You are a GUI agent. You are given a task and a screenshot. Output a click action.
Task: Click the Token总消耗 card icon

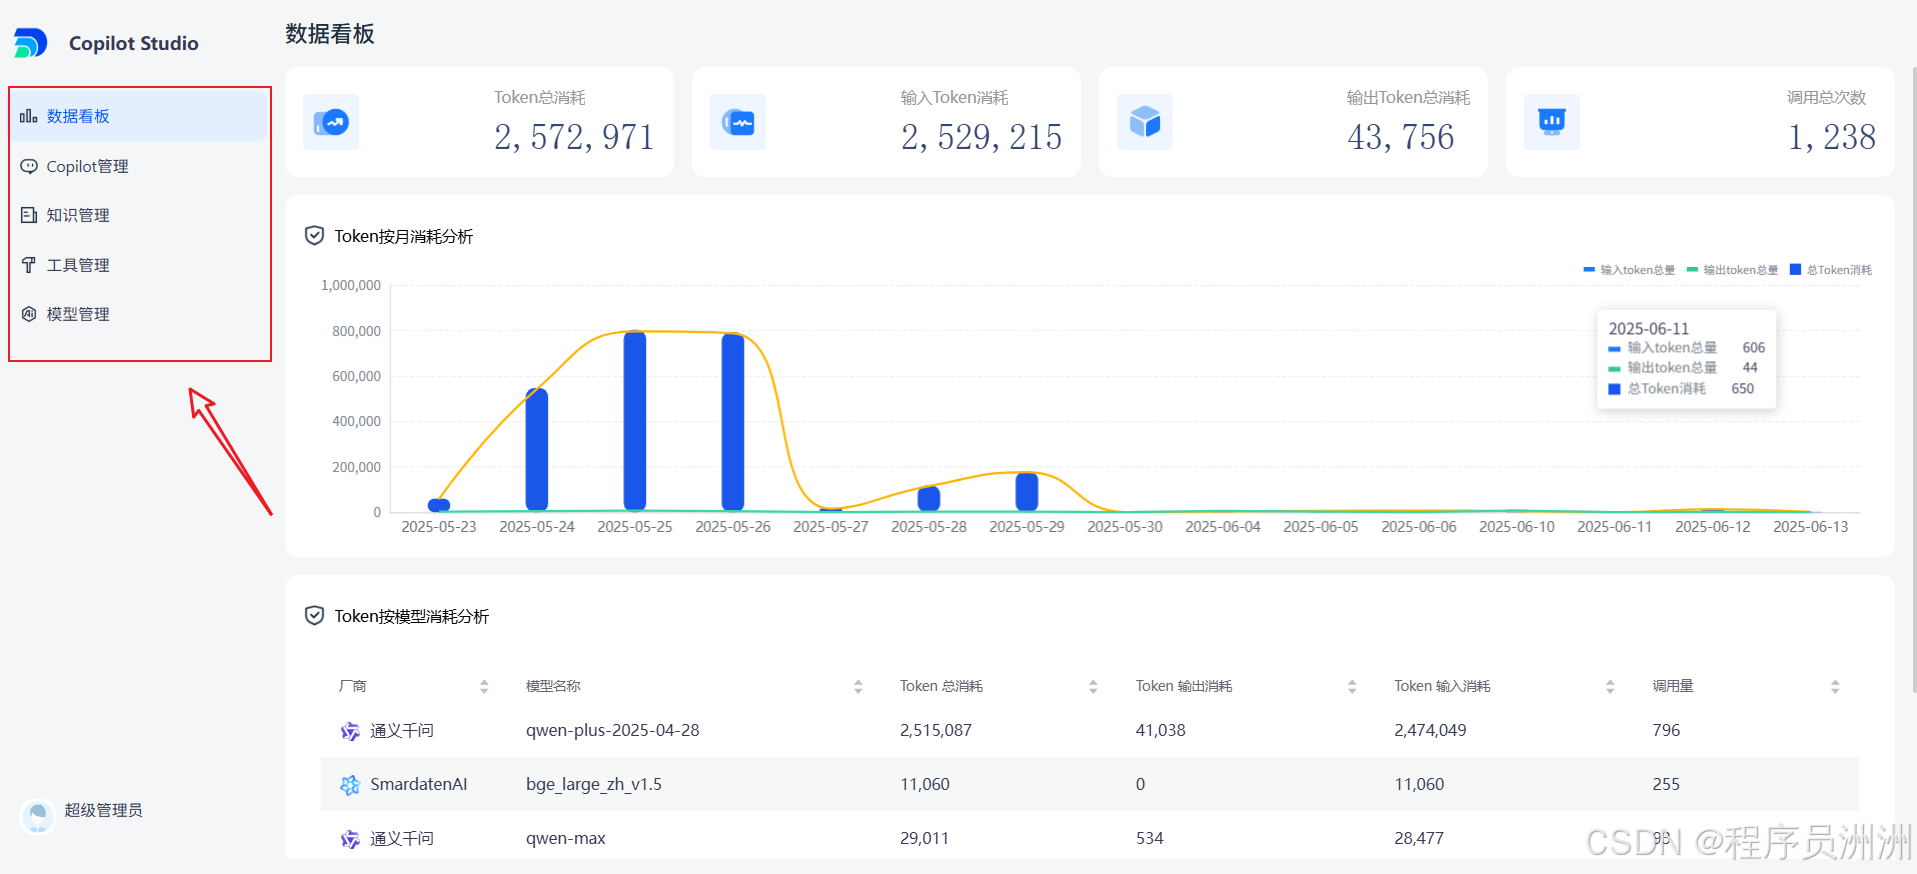[x=331, y=122]
